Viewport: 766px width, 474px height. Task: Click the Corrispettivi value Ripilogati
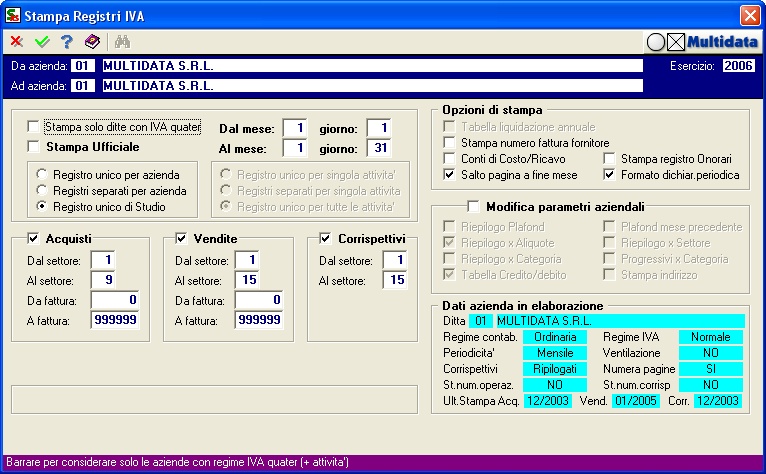[x=554, y=369]
